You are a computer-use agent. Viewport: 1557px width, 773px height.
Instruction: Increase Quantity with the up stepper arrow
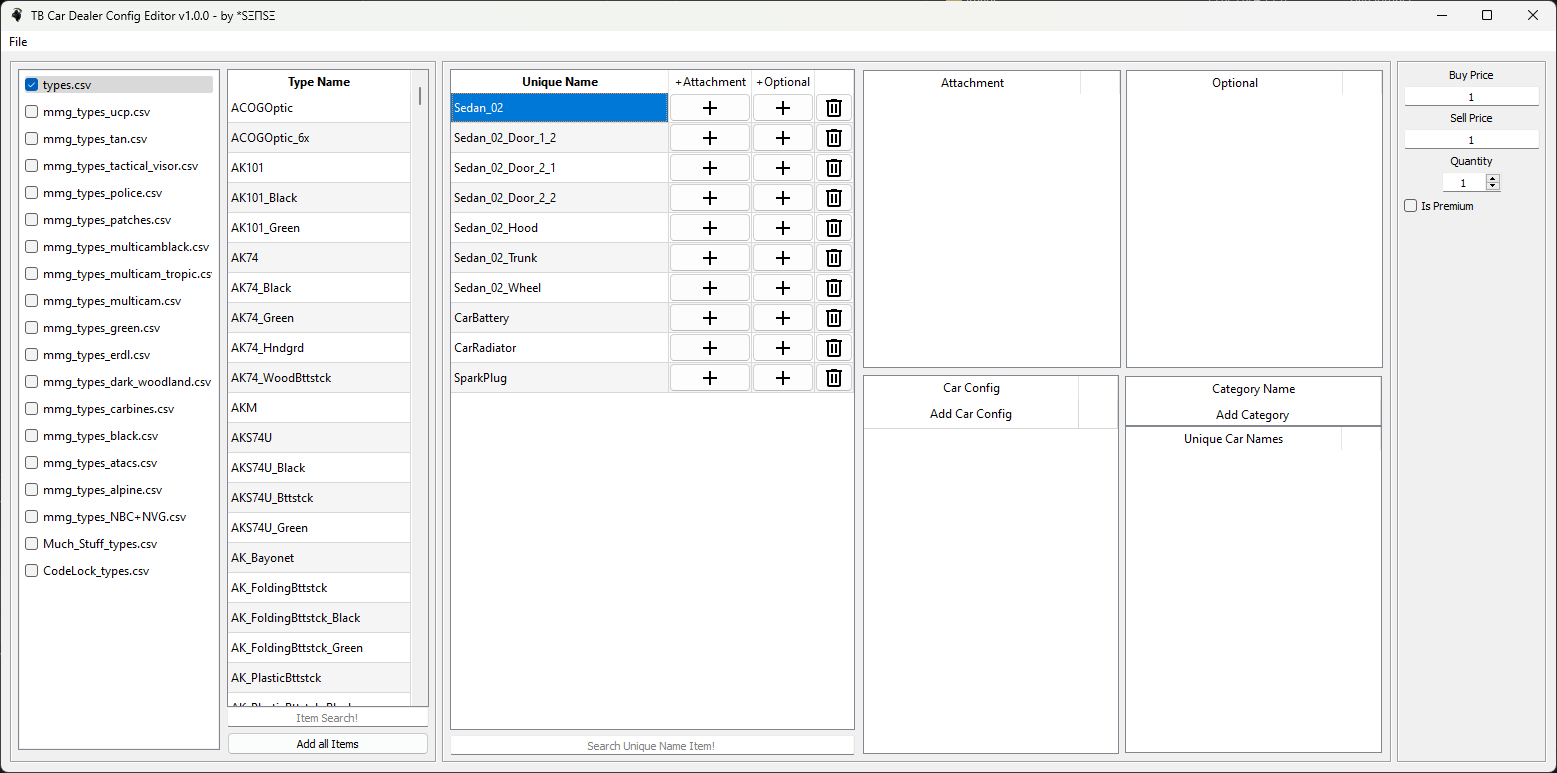[x=1493, y=179]
